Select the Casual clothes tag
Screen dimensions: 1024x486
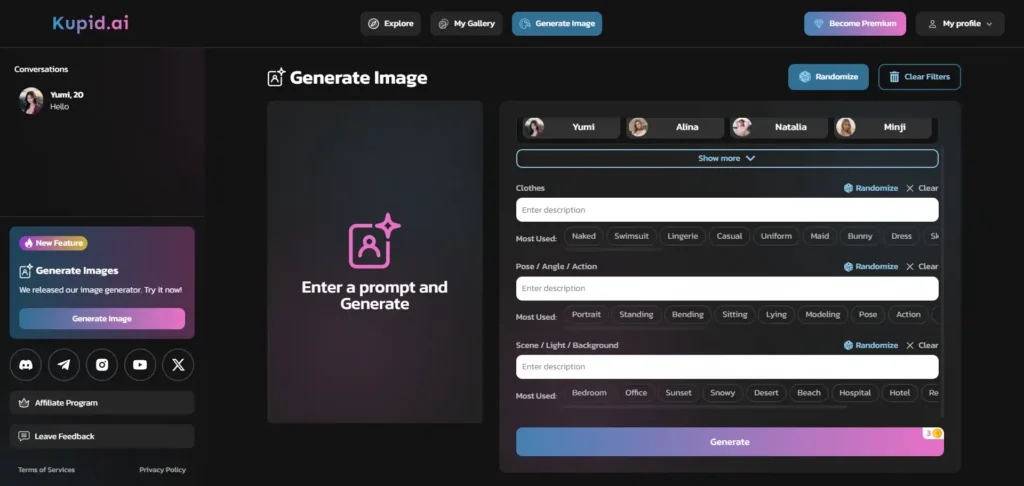[729, 236]
